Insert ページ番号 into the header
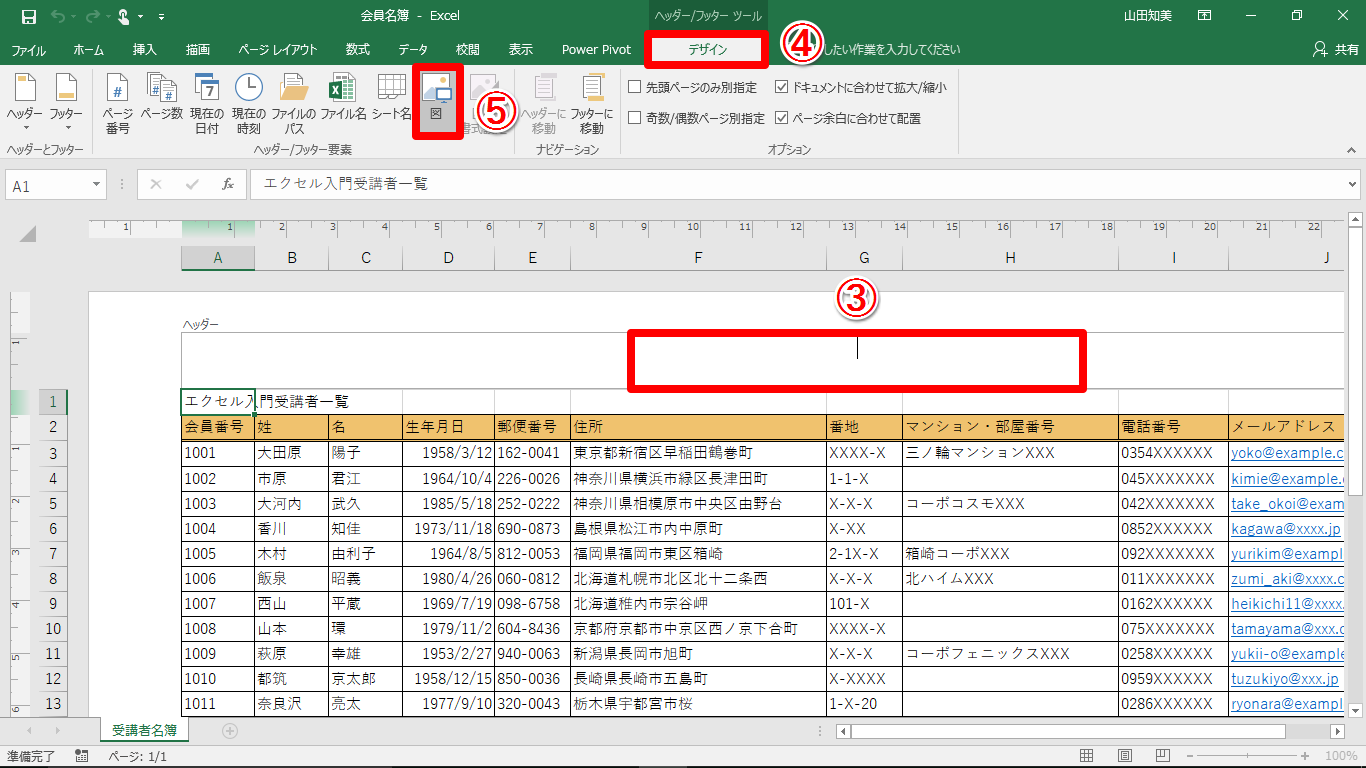 click(118, 103)
